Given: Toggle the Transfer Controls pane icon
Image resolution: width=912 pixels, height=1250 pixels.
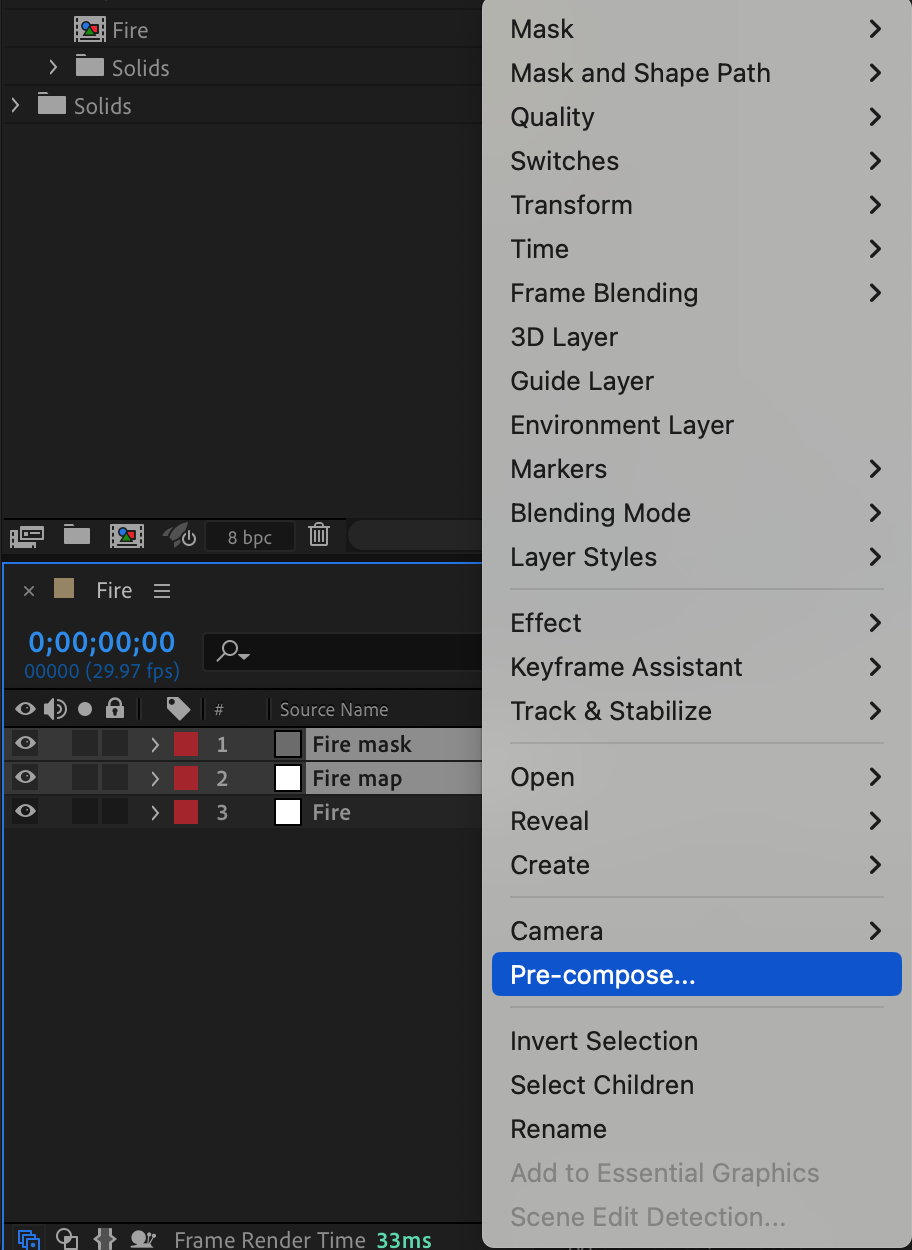Looking at the screenshot, I should 67,1239.
